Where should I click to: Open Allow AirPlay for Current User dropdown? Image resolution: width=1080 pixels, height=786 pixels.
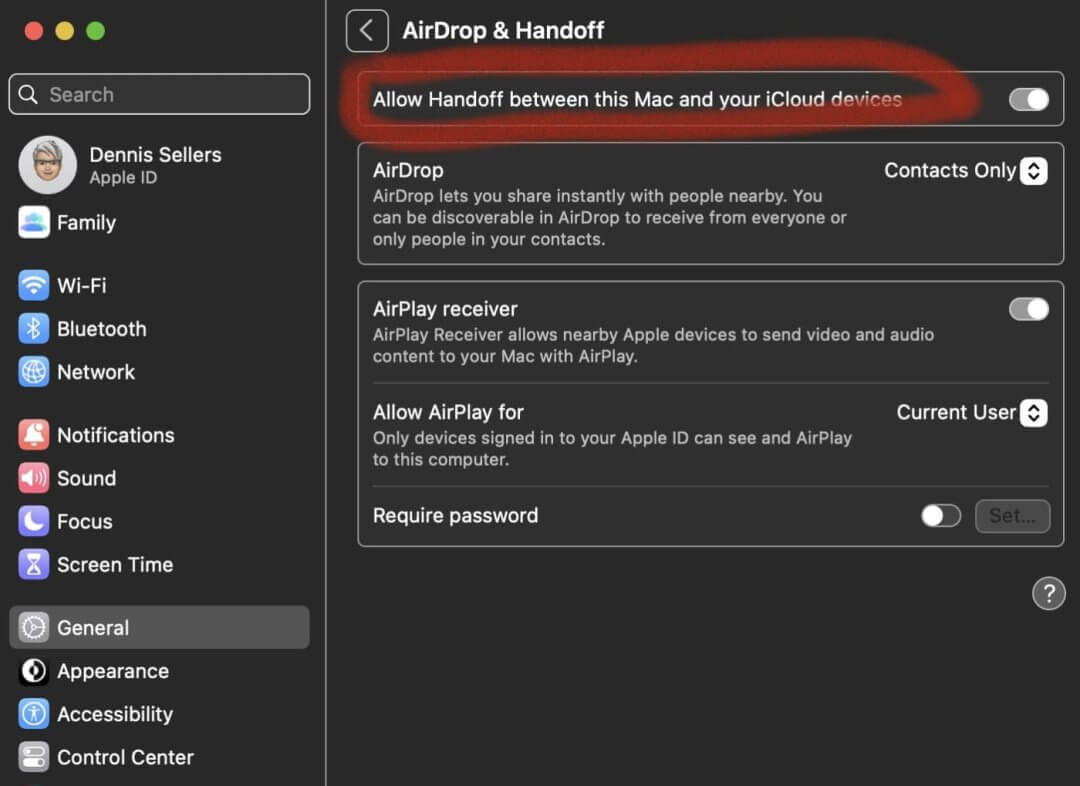[1033, 413]
